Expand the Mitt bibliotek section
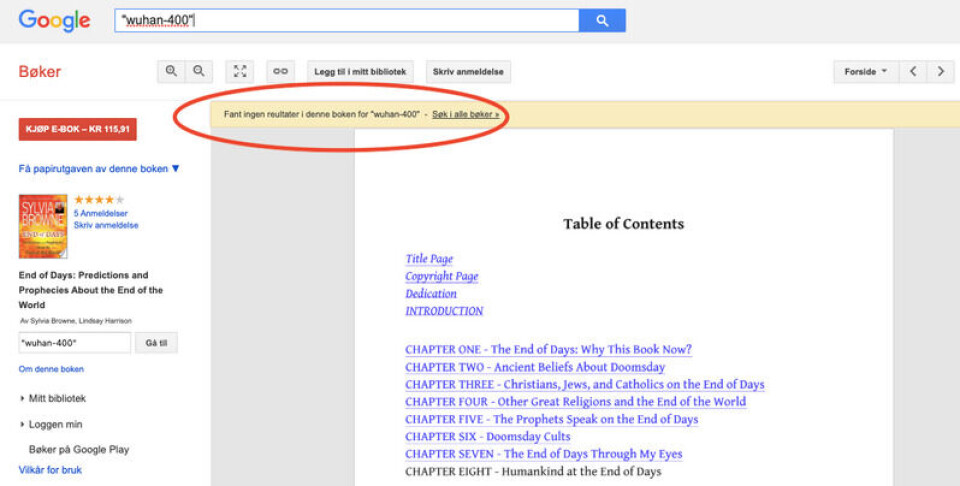Image resolution: width=960 pixels, height=486 pixels. click(x=57, y=398)
